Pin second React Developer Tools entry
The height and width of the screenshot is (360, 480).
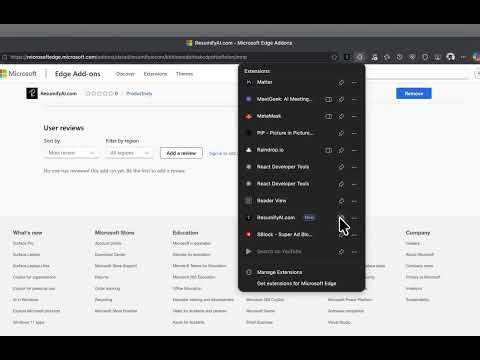(341, 184)
